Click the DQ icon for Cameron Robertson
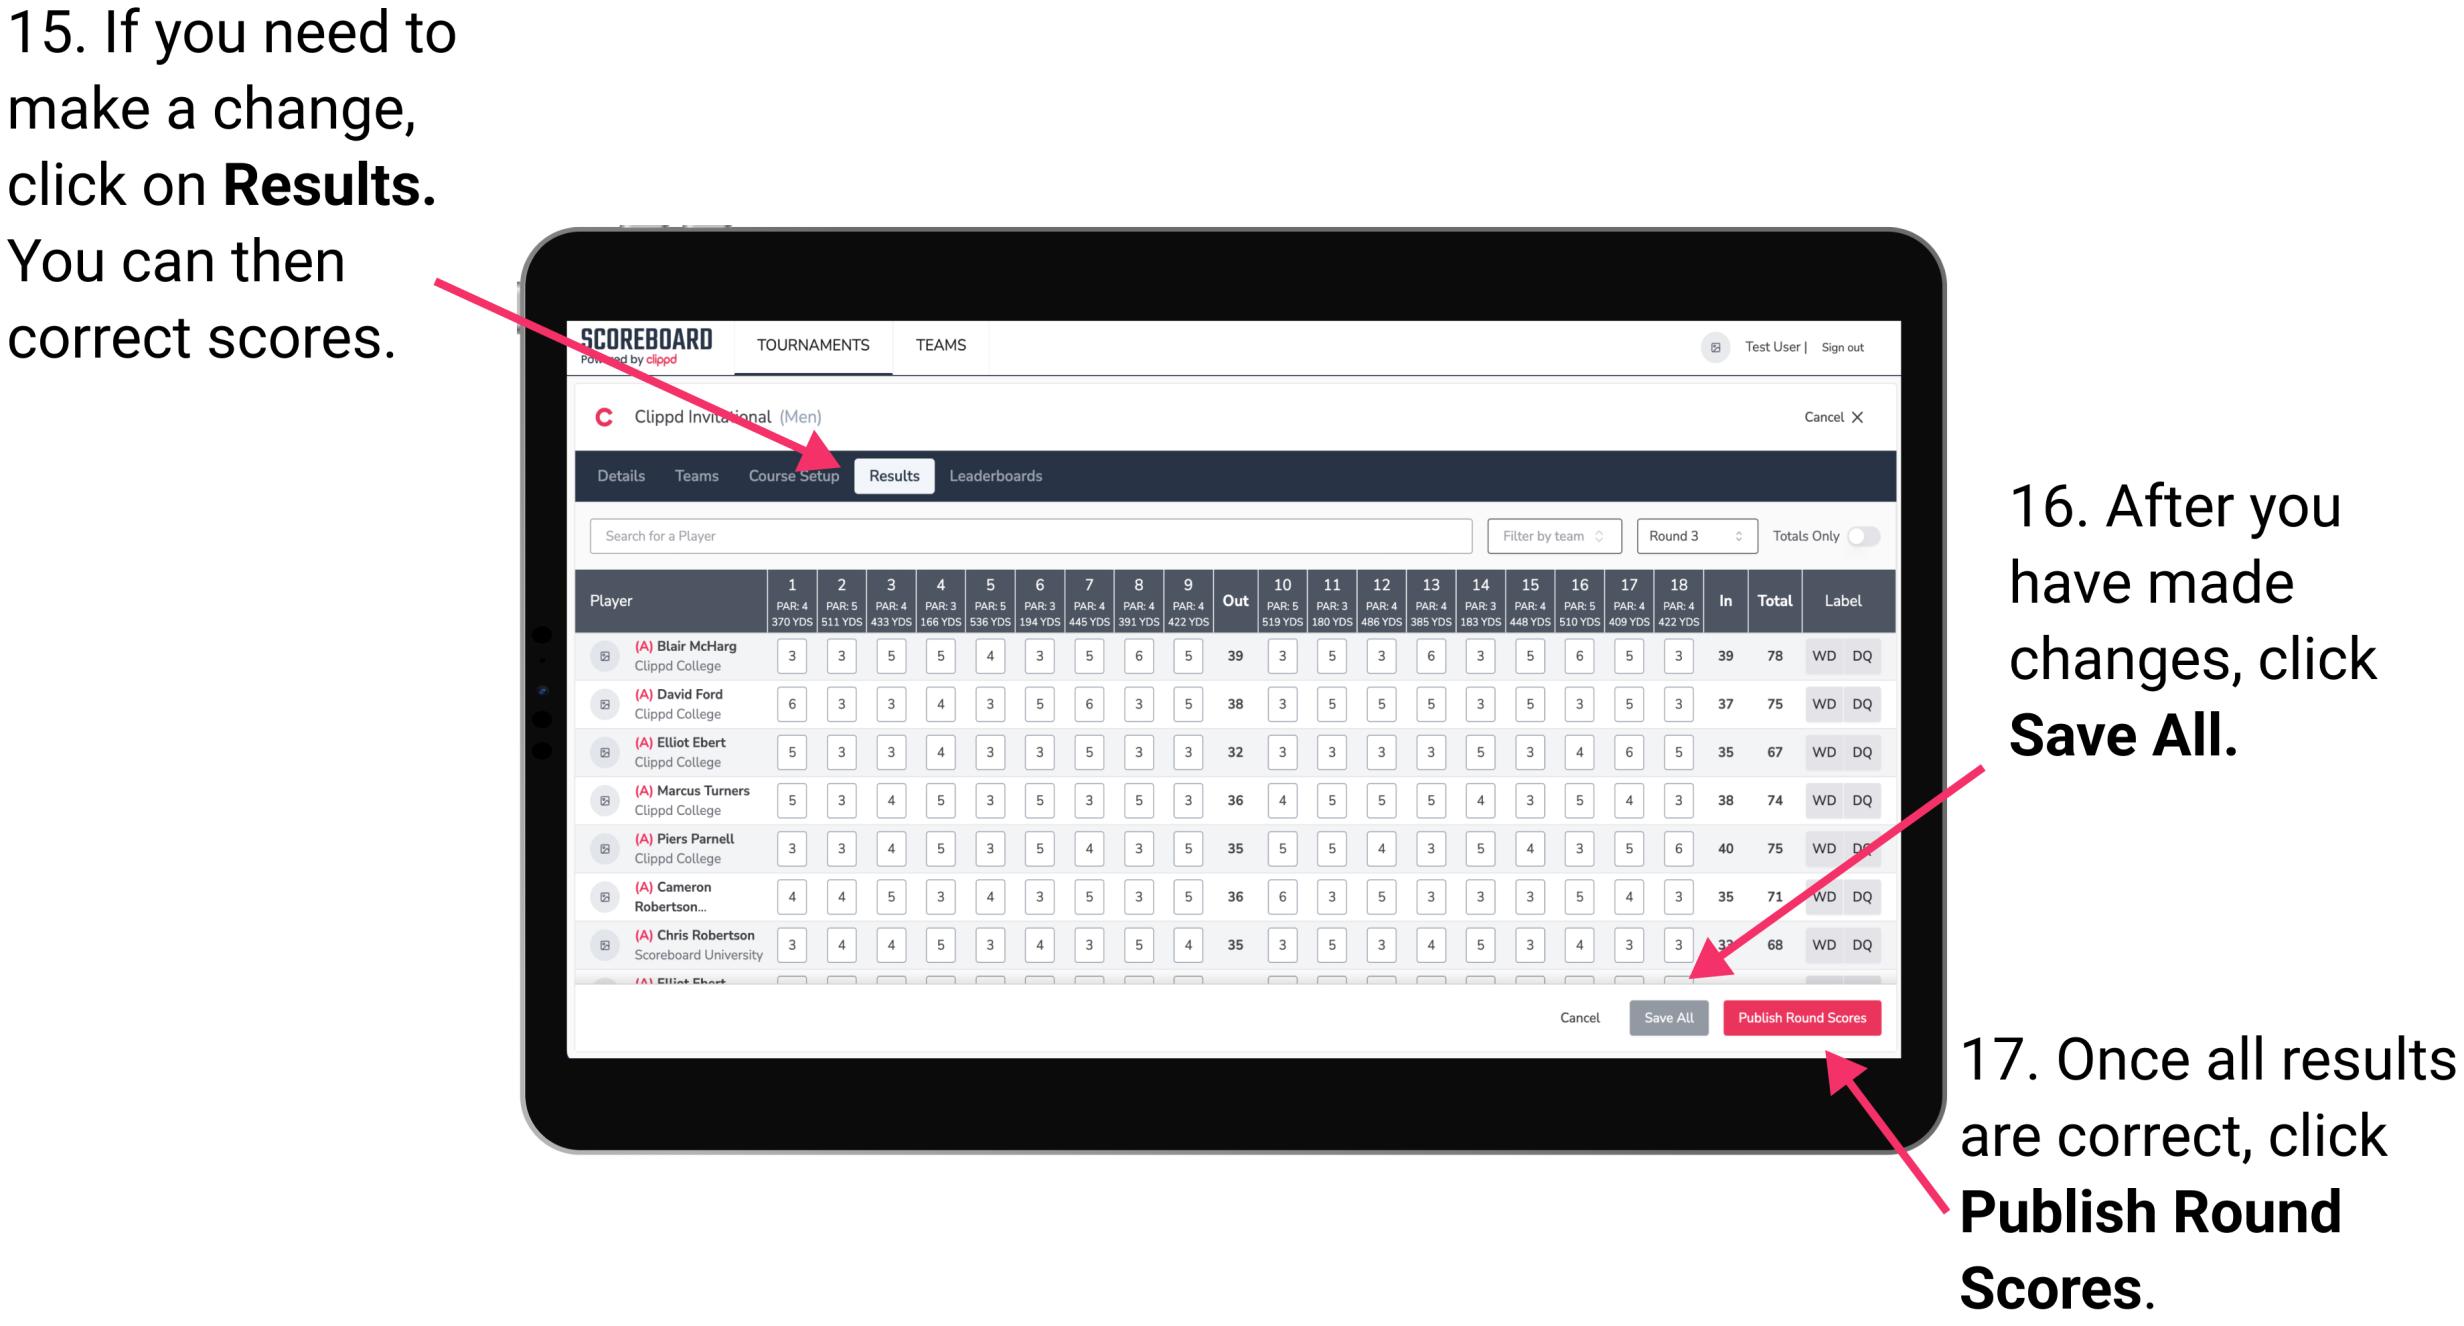The height and width of the screenshot is (1326, 2464). point(1860,893)
